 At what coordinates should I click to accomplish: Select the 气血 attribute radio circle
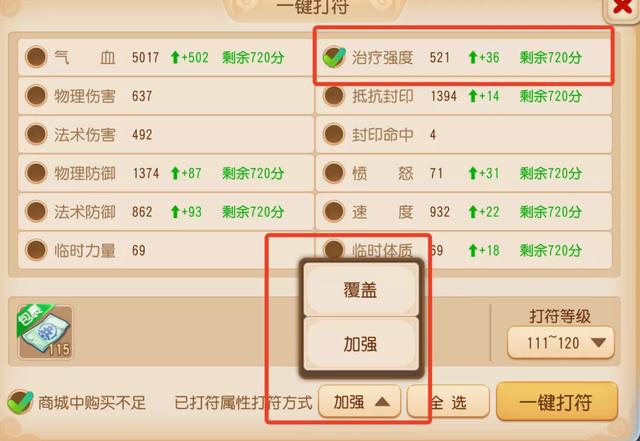click(36, 57)
